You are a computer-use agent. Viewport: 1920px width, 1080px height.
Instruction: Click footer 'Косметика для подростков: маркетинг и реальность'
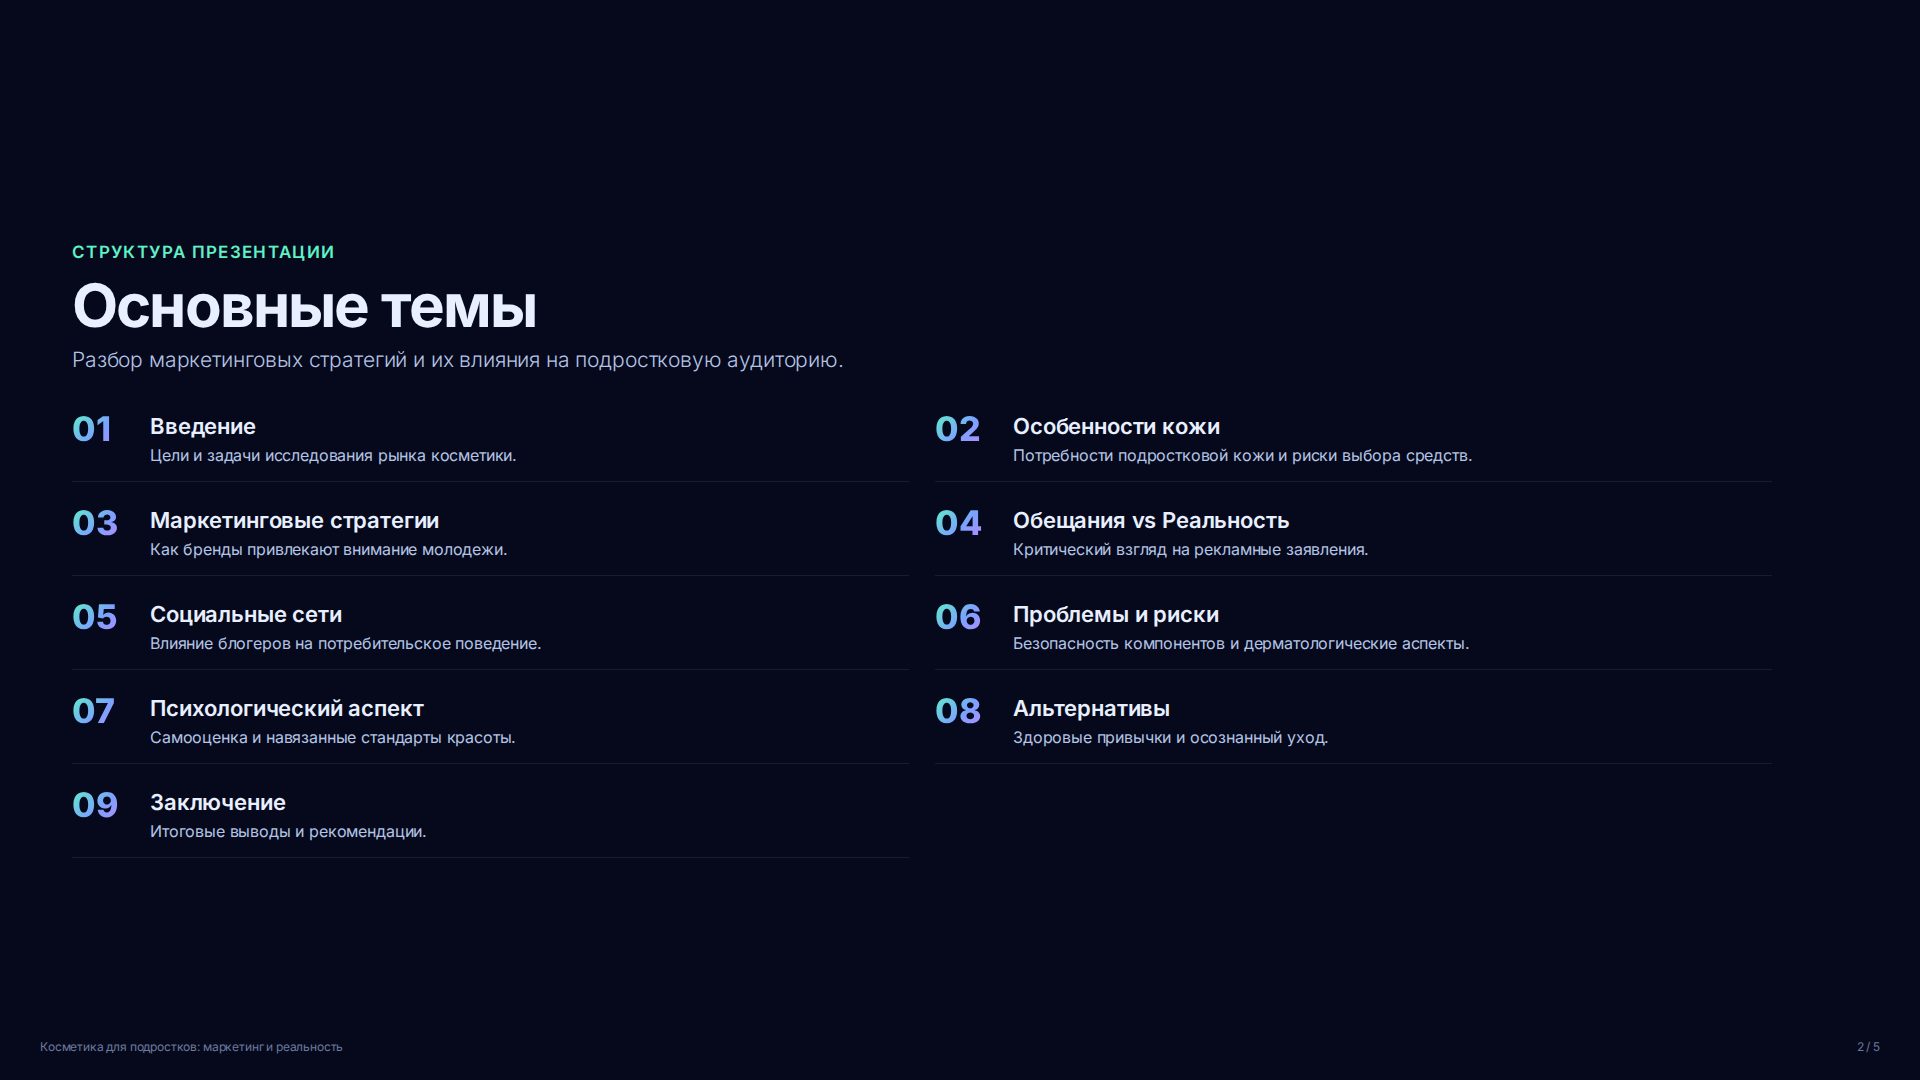(191, 1047)
